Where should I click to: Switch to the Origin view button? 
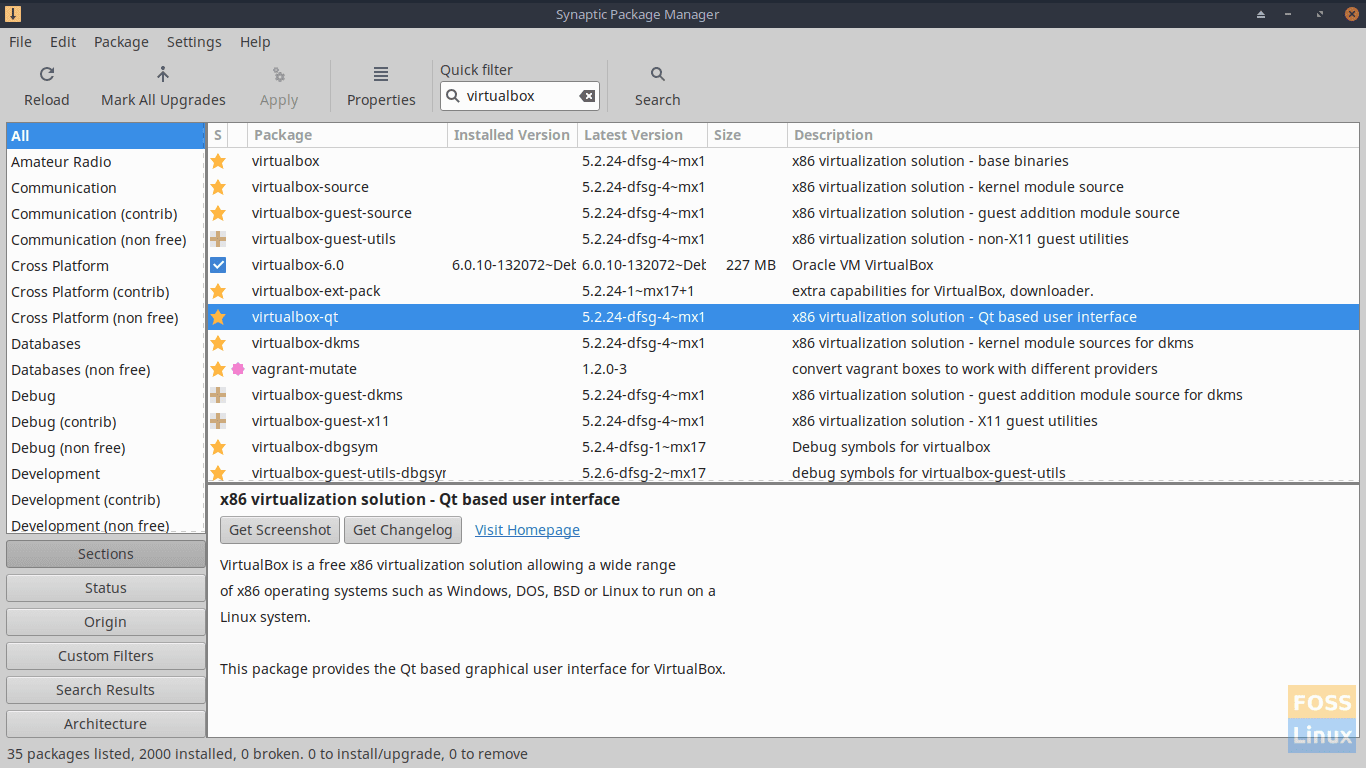(x=106, y=622)
